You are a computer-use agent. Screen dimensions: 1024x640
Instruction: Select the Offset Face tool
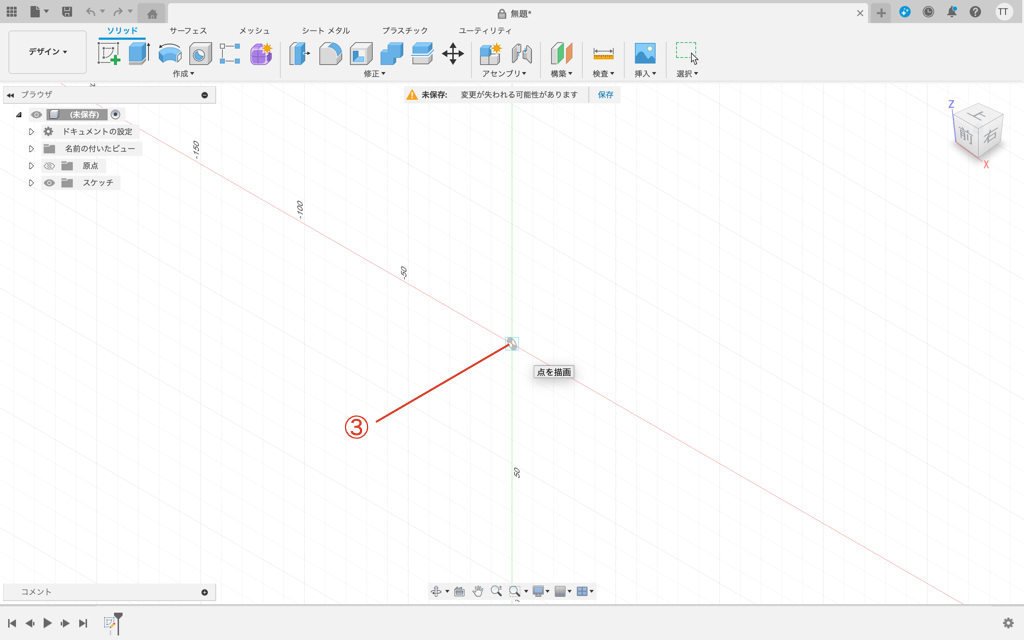422,54
